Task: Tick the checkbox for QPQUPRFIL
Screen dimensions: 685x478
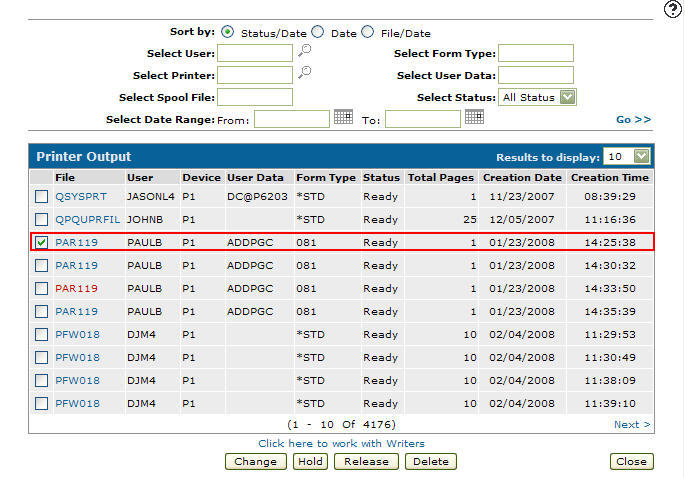Action: 42,219
